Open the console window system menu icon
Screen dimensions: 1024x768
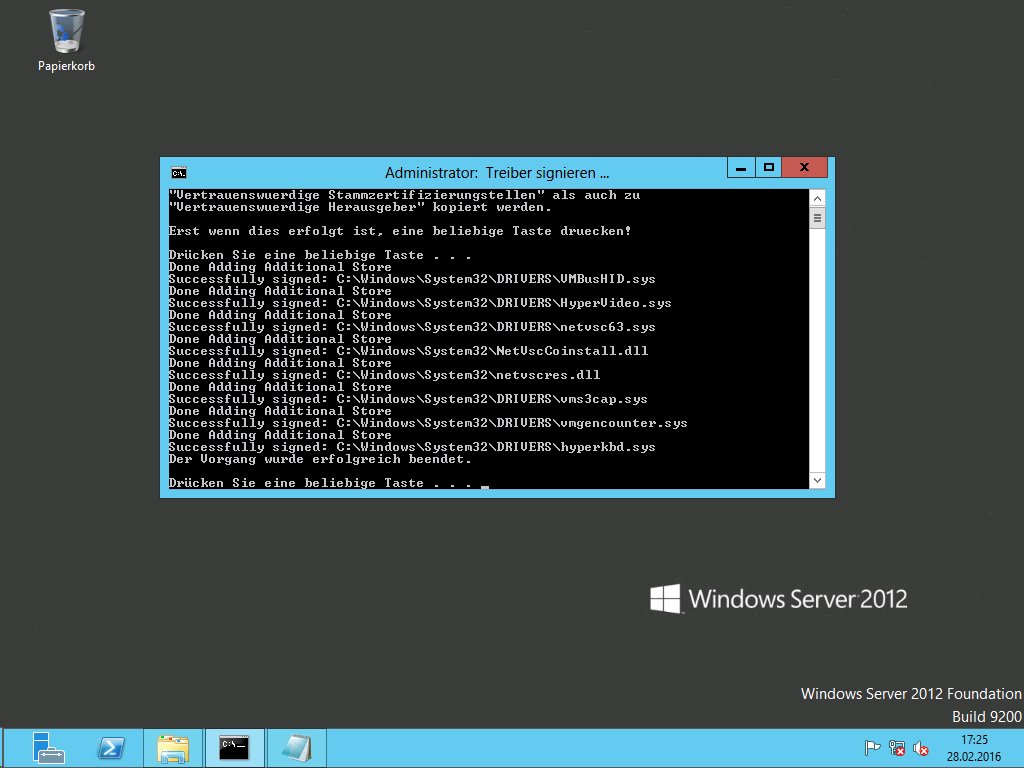tap(178, 172)
